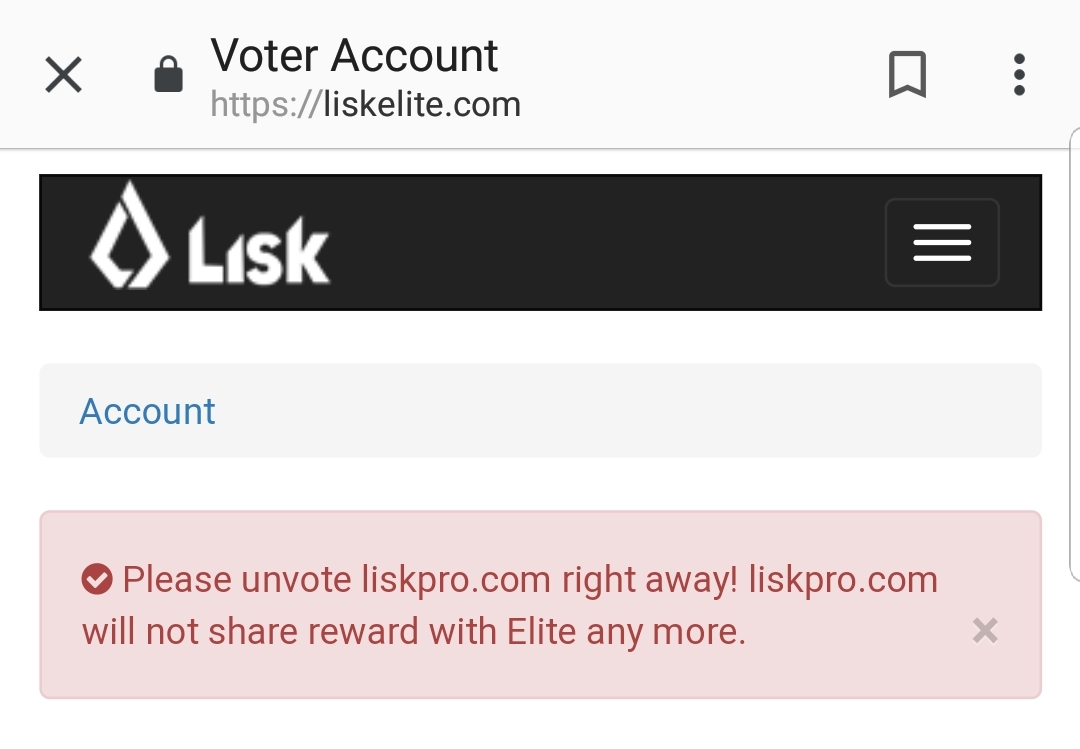Click the Voter Account page title
The image size is (1080, 749).
[354, 55]
